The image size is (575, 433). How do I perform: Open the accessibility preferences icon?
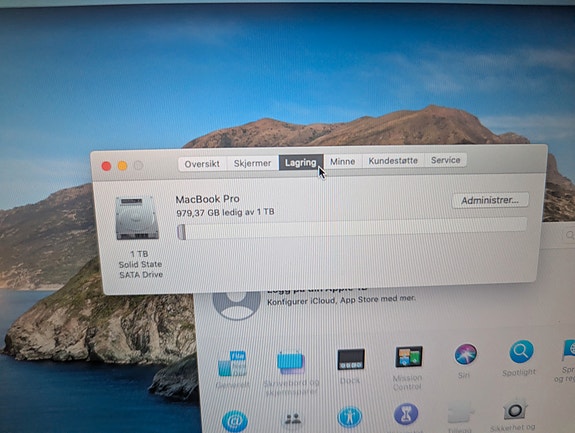pyautogui.click(x=349, y=417)
